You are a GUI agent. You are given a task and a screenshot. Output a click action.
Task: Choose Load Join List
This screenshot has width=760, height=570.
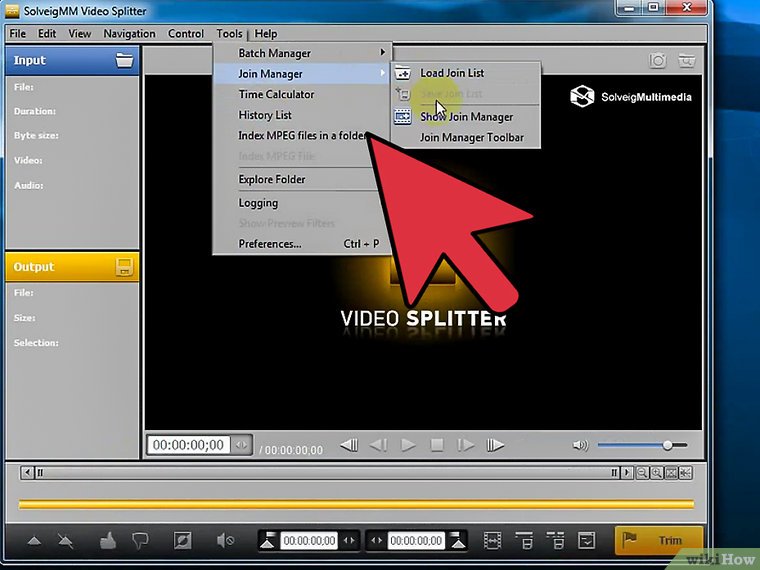click(x=453, y=73)
